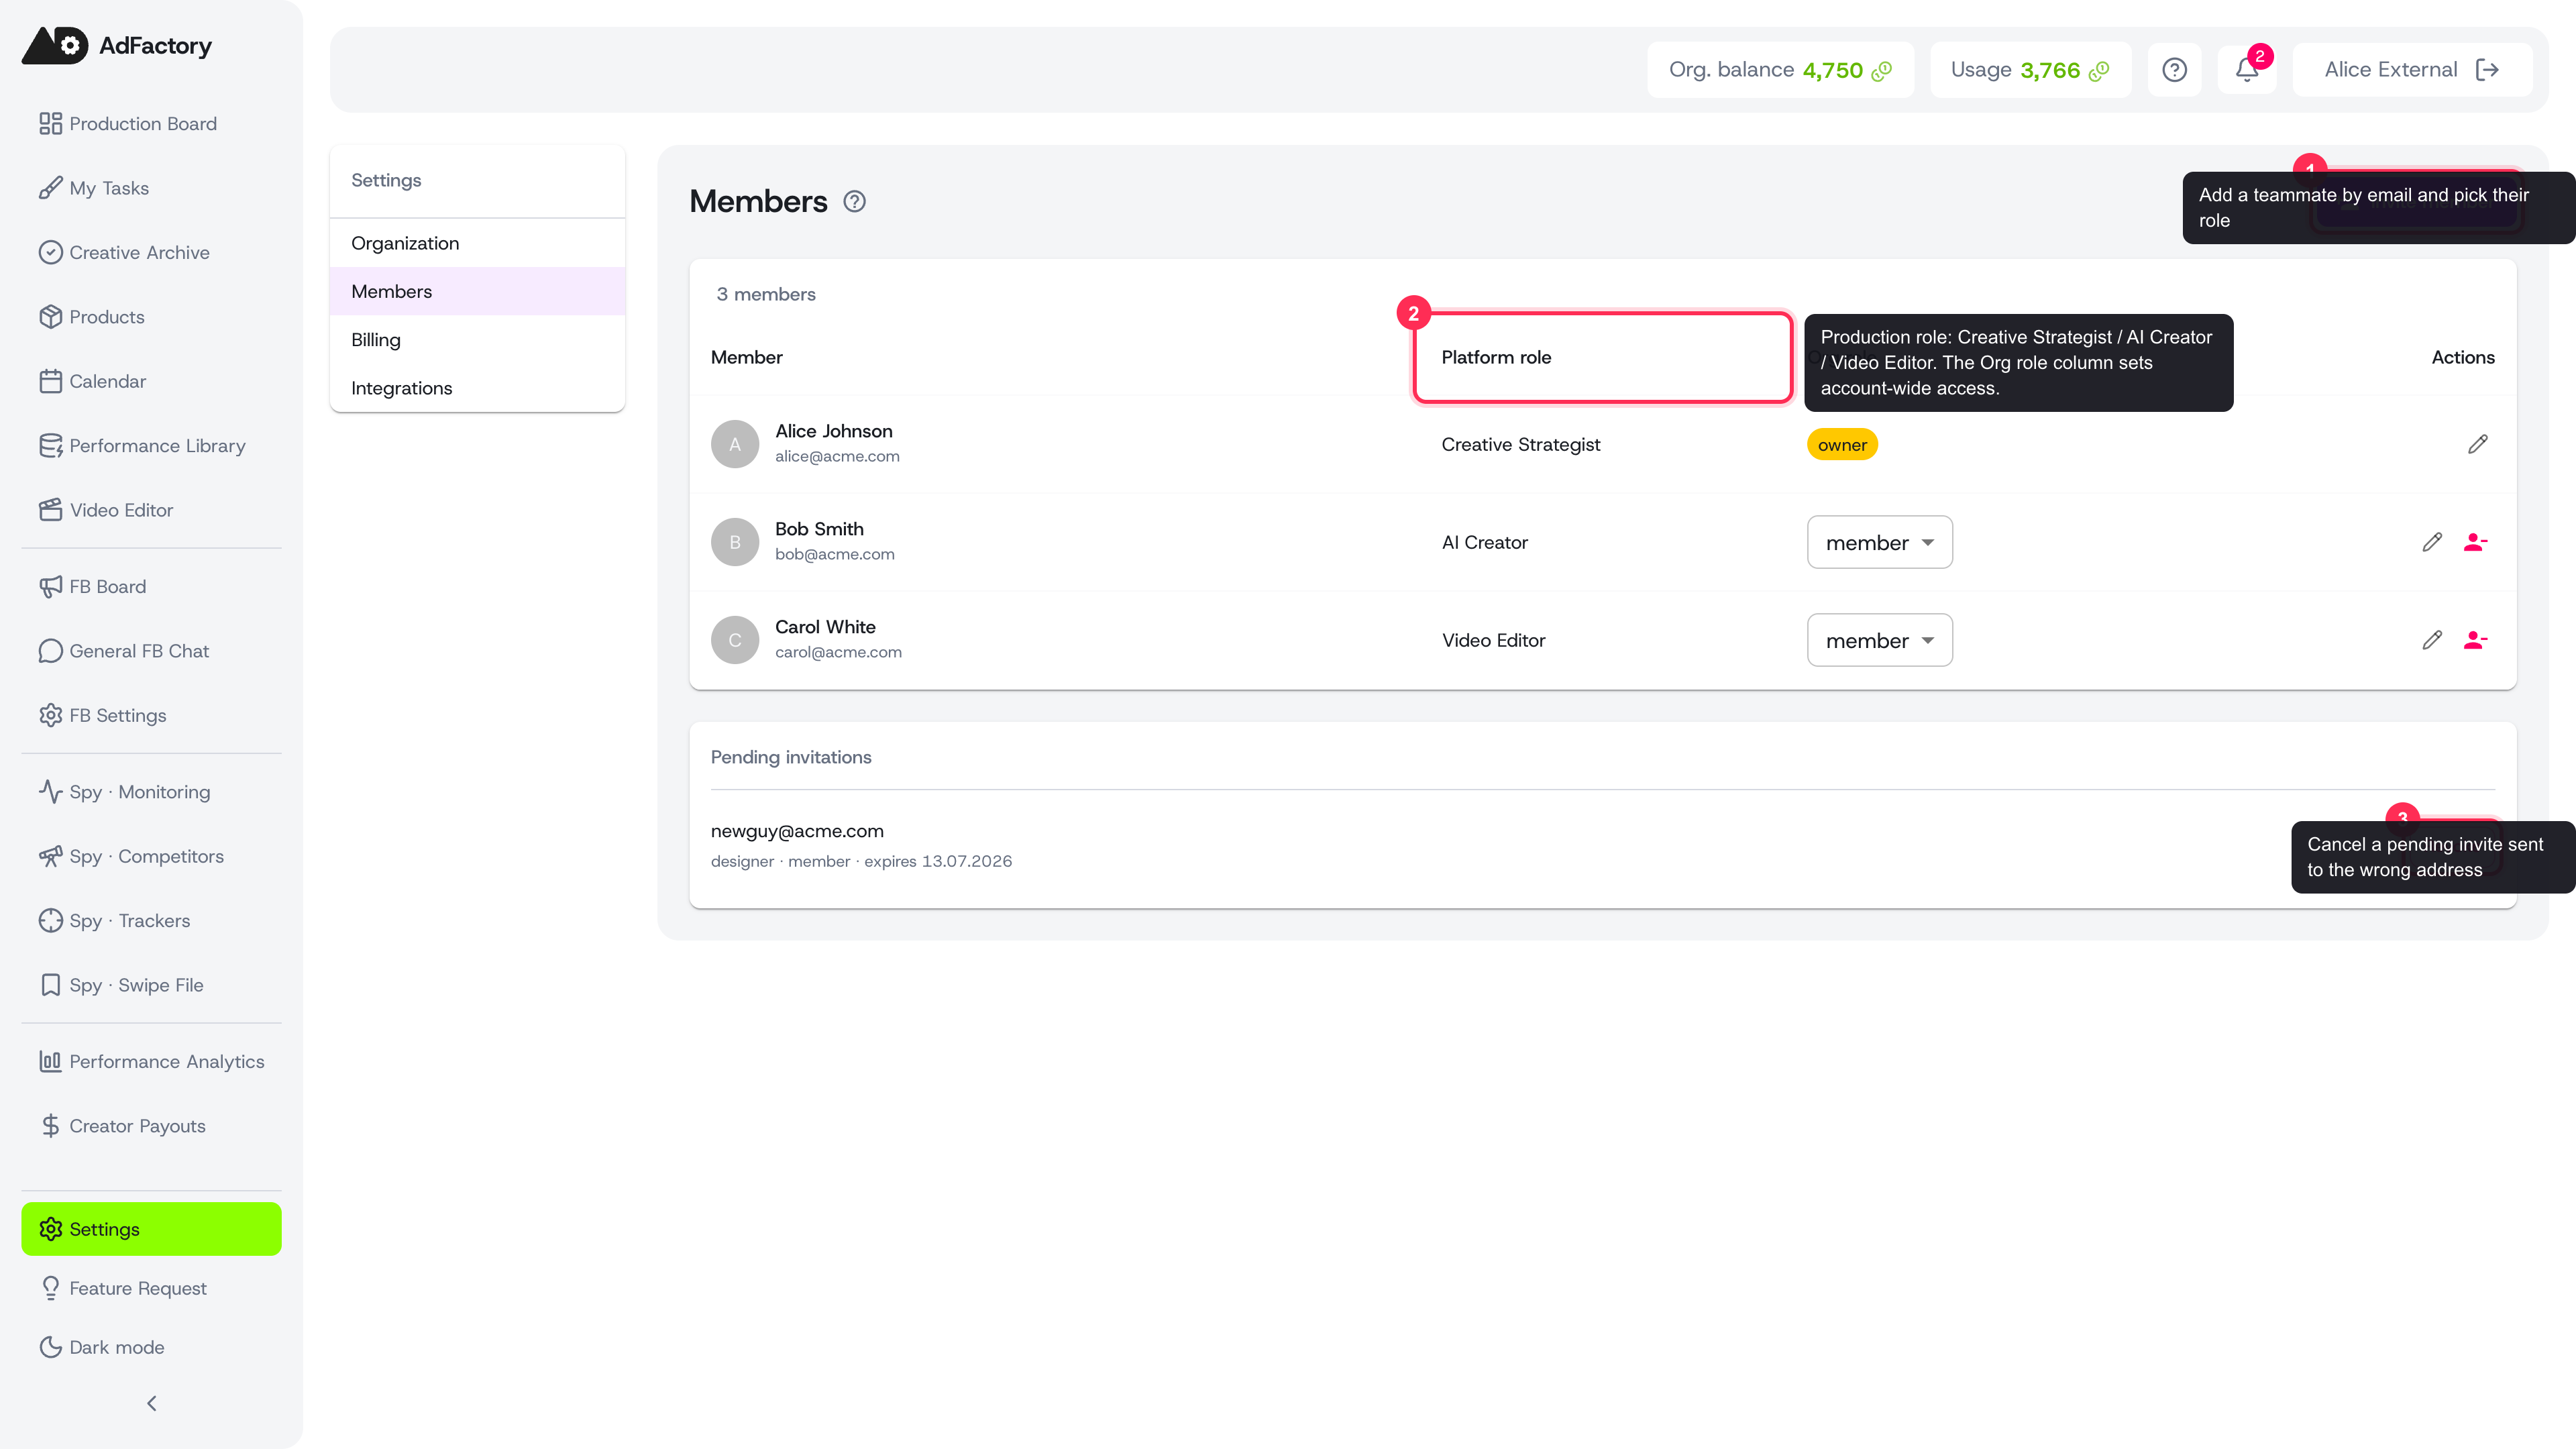
Task: Collapse the sidebar with the chevron
Action: coord(151,1404)
